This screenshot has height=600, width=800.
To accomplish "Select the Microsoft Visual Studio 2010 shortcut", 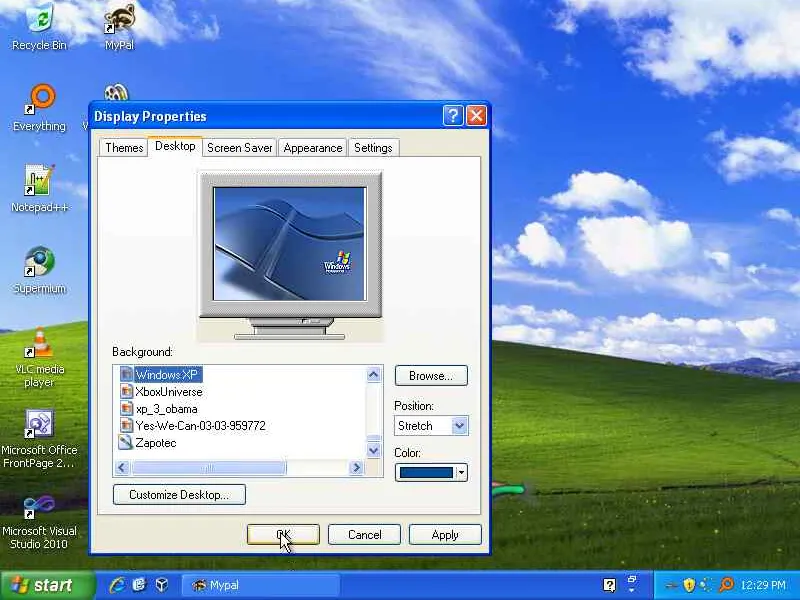I will pos(39,519).
